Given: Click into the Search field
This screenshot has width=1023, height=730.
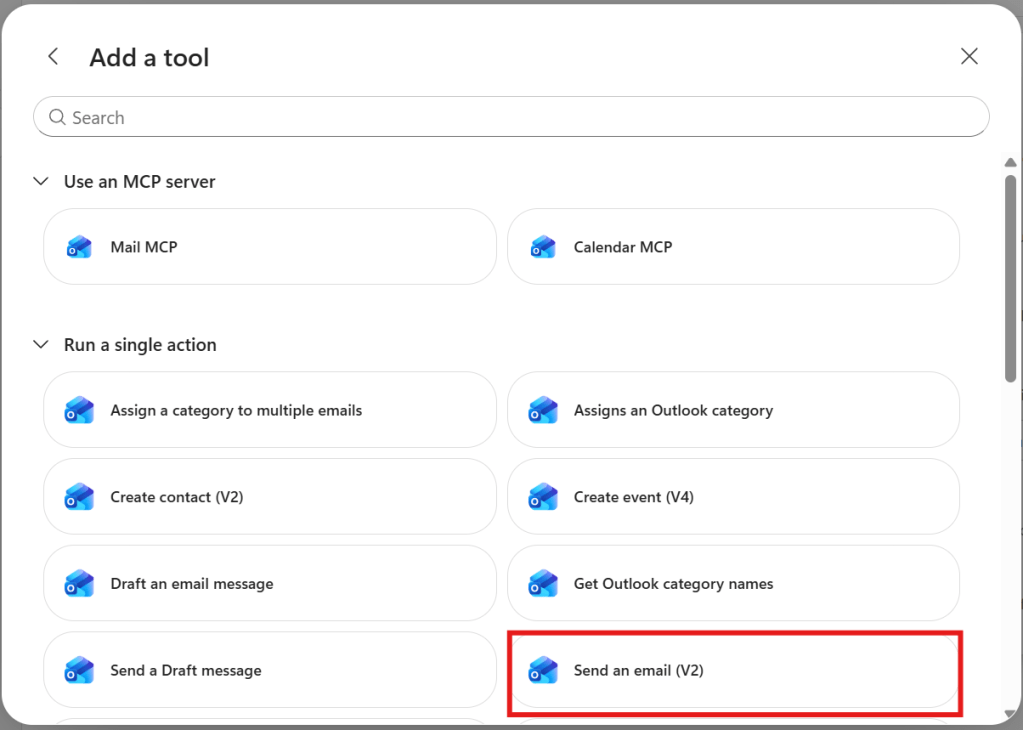Looking at the screenshot, I should (511, 117).
